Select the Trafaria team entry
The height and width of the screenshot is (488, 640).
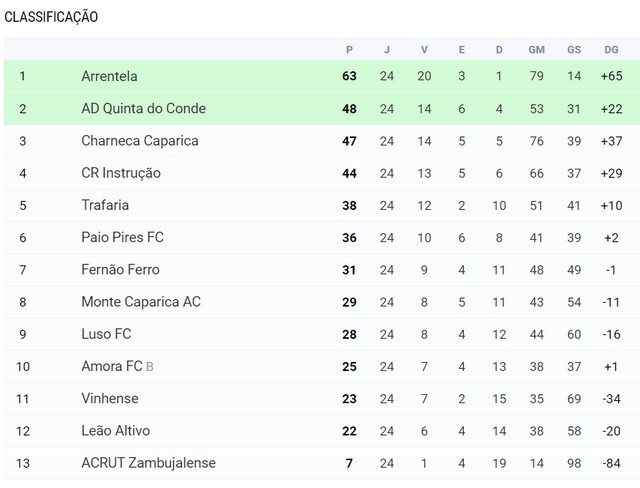click(105, 205)
